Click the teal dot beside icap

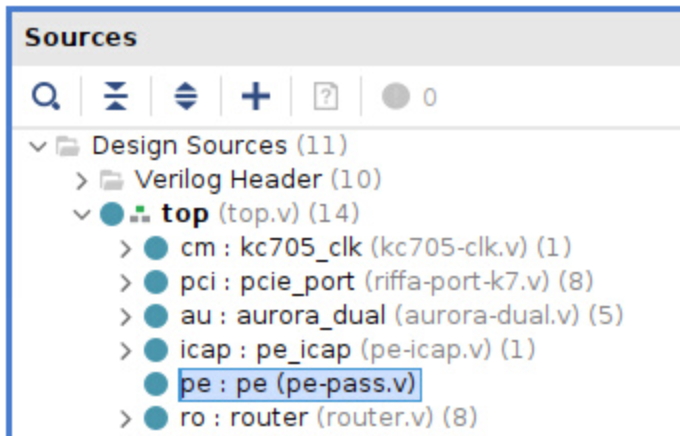pos(156,350)
